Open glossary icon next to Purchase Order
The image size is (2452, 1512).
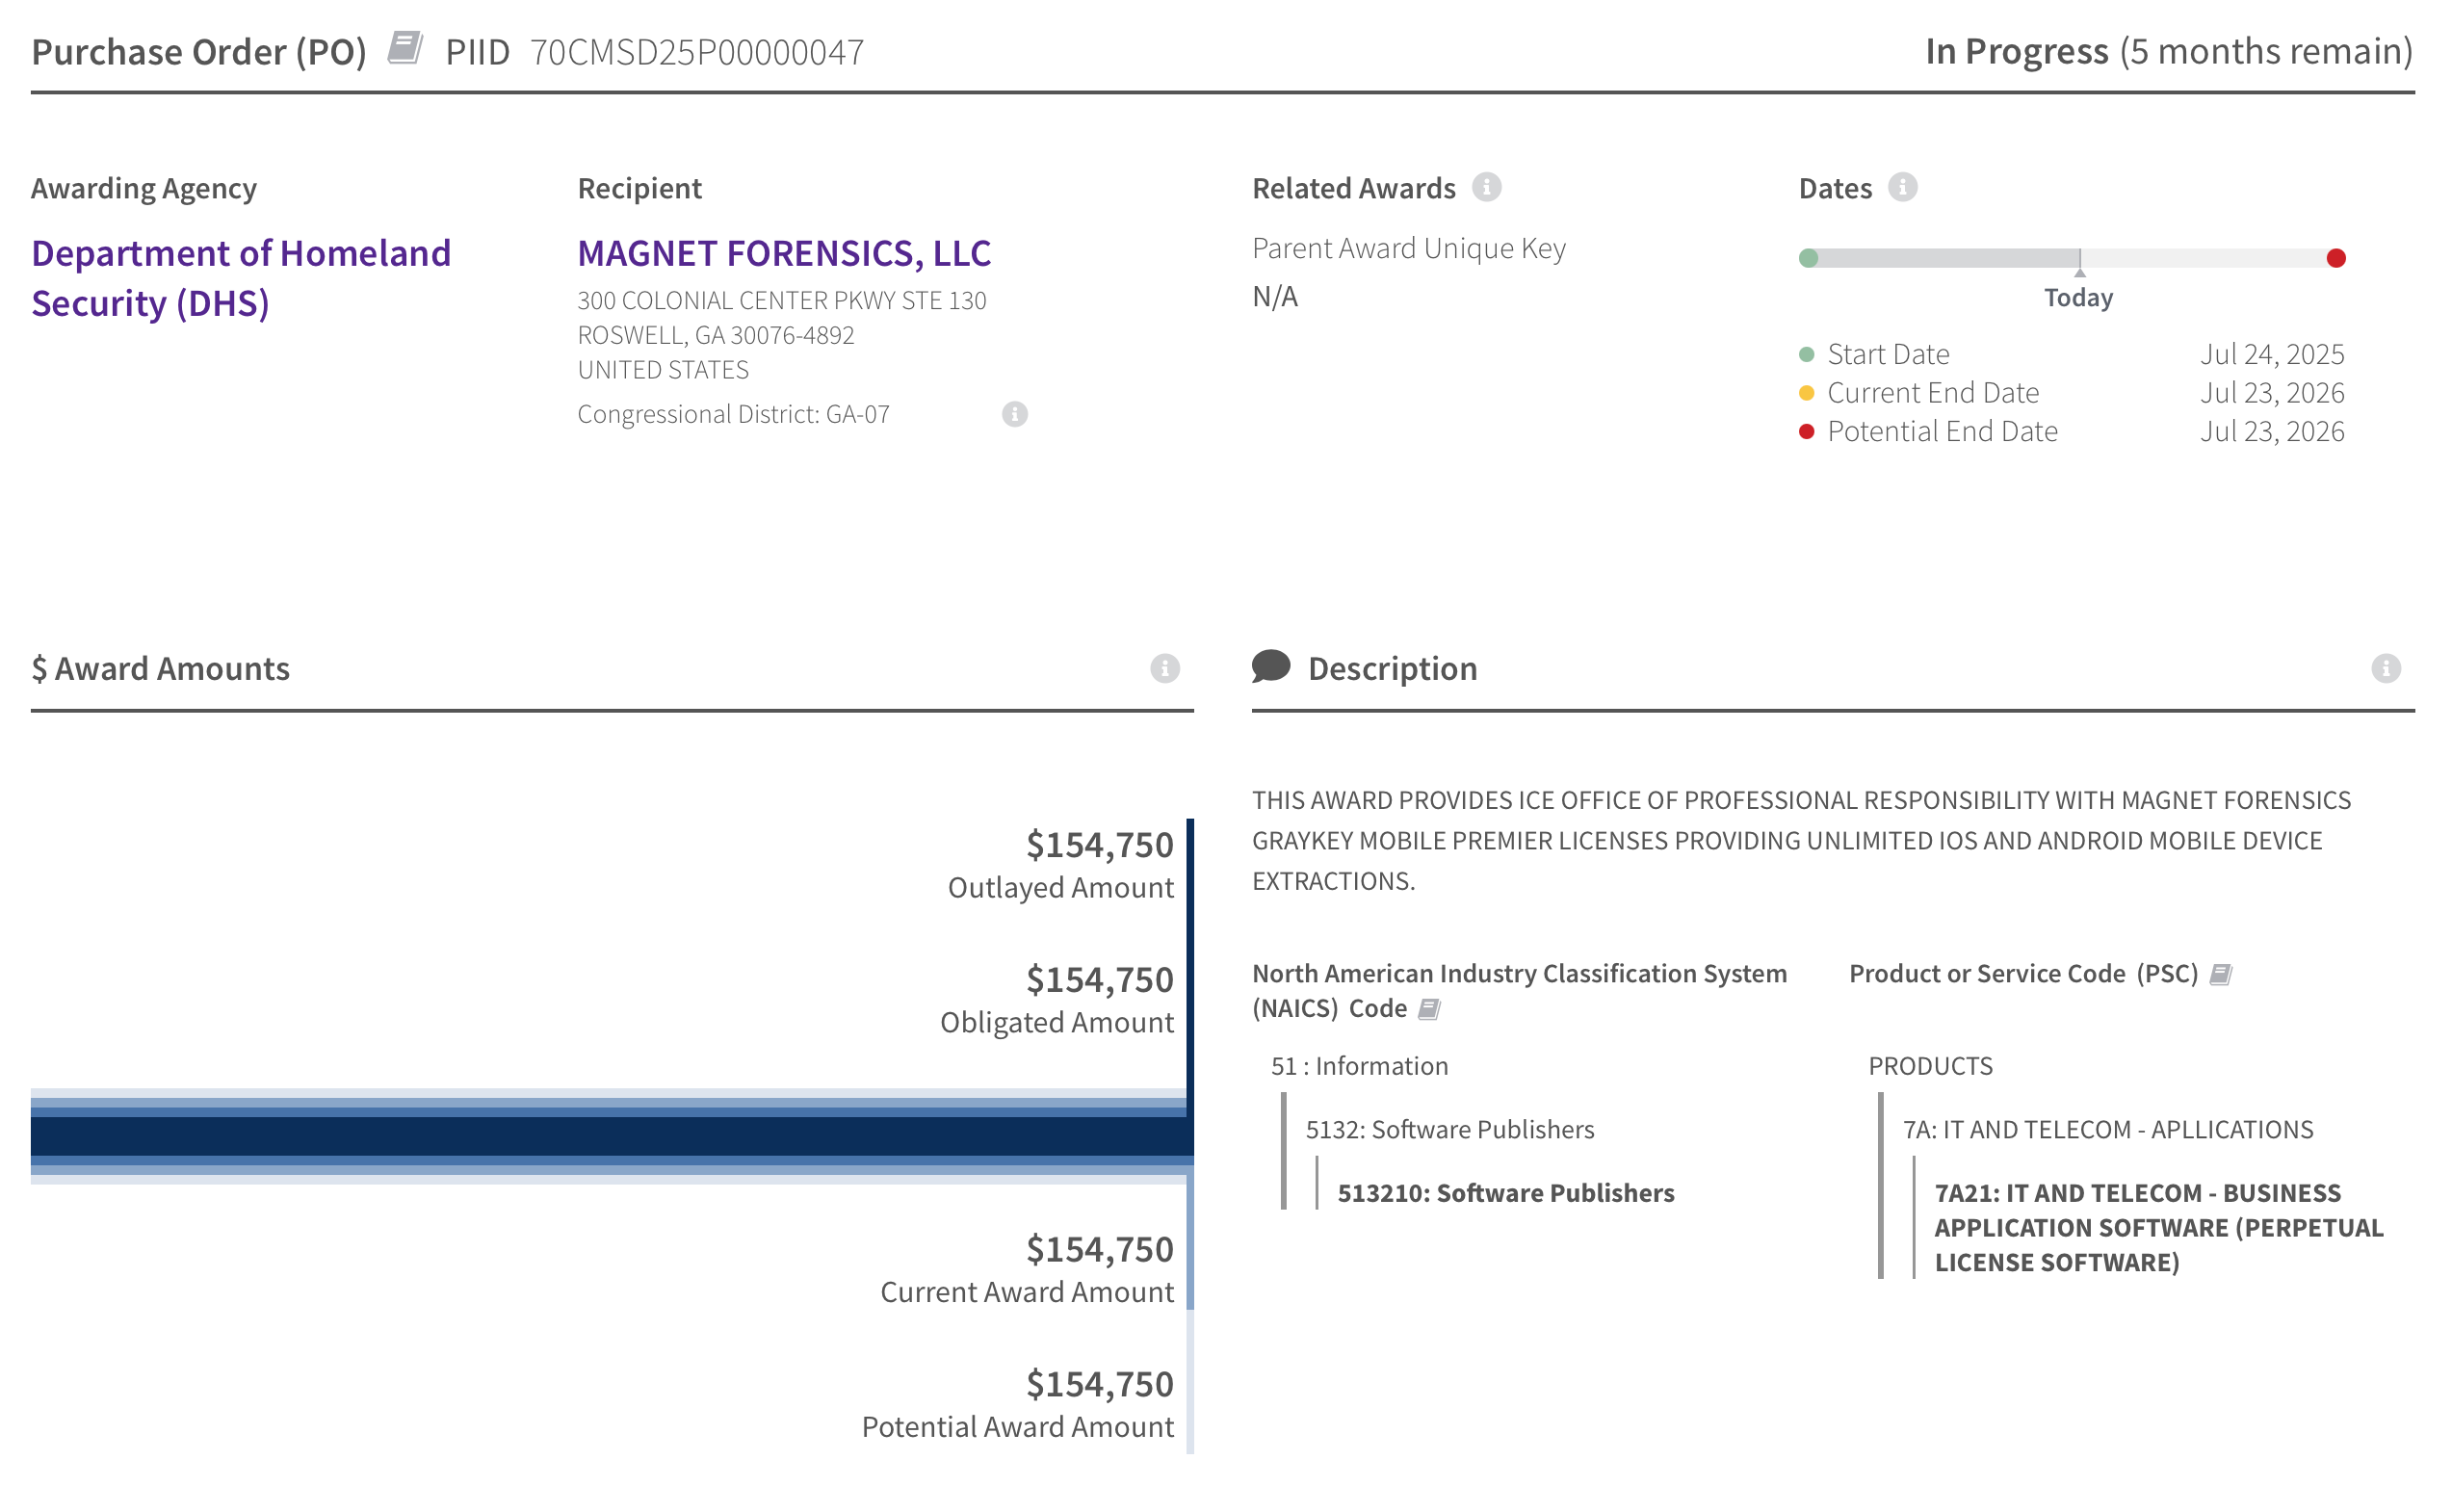[x=405, y=48]
